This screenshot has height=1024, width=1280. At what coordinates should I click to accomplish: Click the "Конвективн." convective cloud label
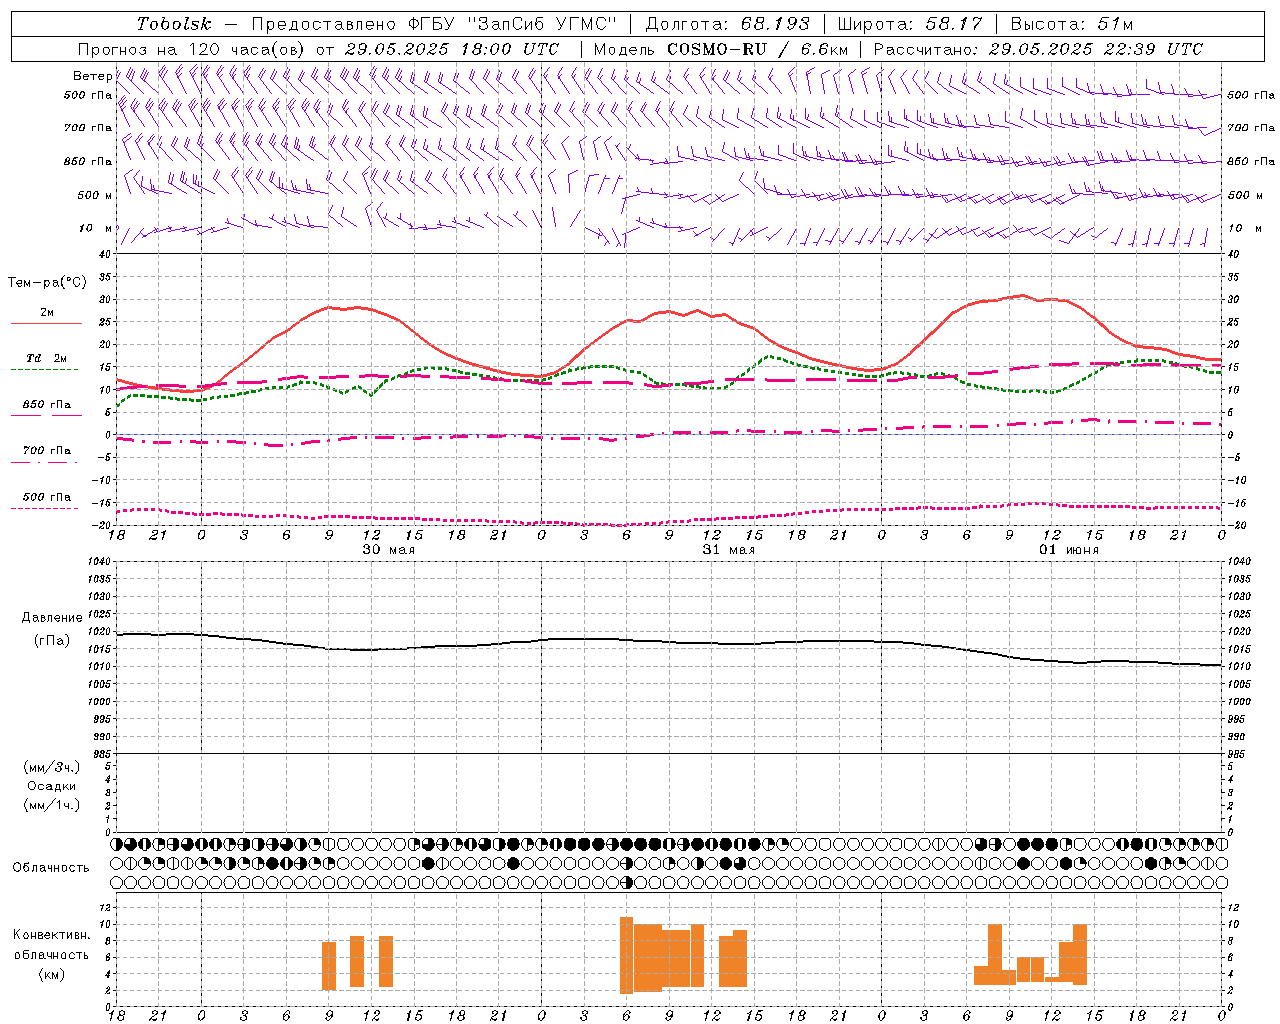pyautogui.click(x=52, y=935)
